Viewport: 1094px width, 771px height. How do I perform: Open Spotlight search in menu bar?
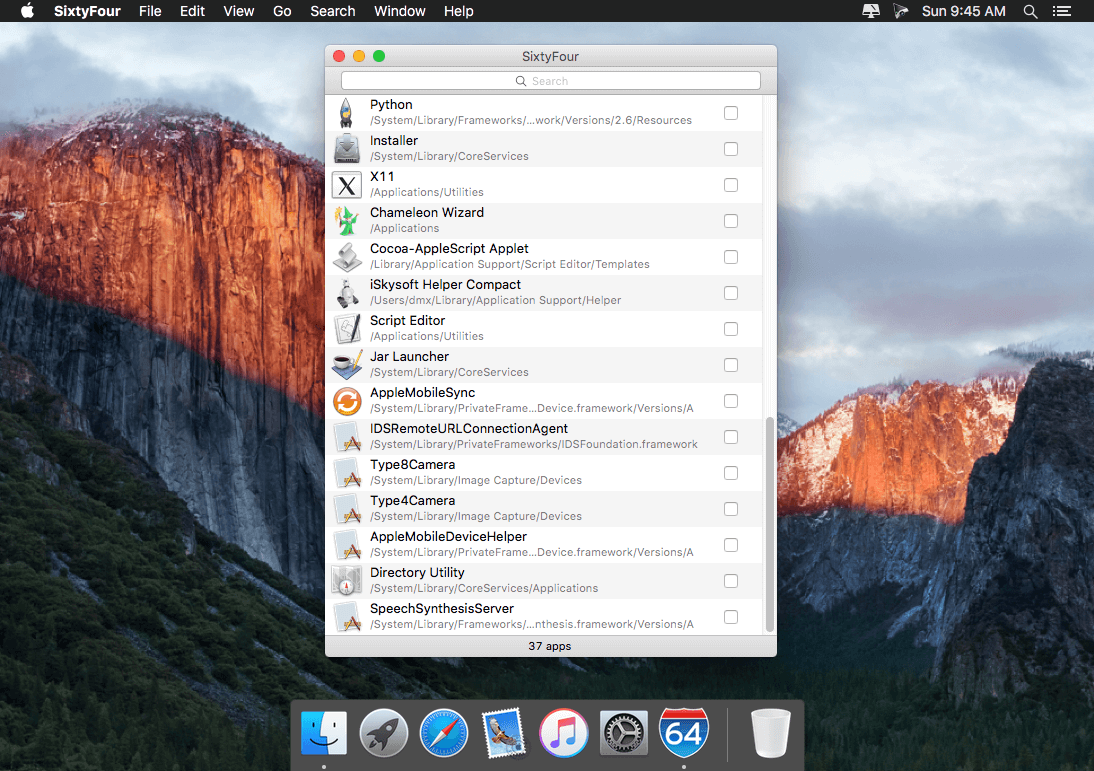pos(1031,11)
